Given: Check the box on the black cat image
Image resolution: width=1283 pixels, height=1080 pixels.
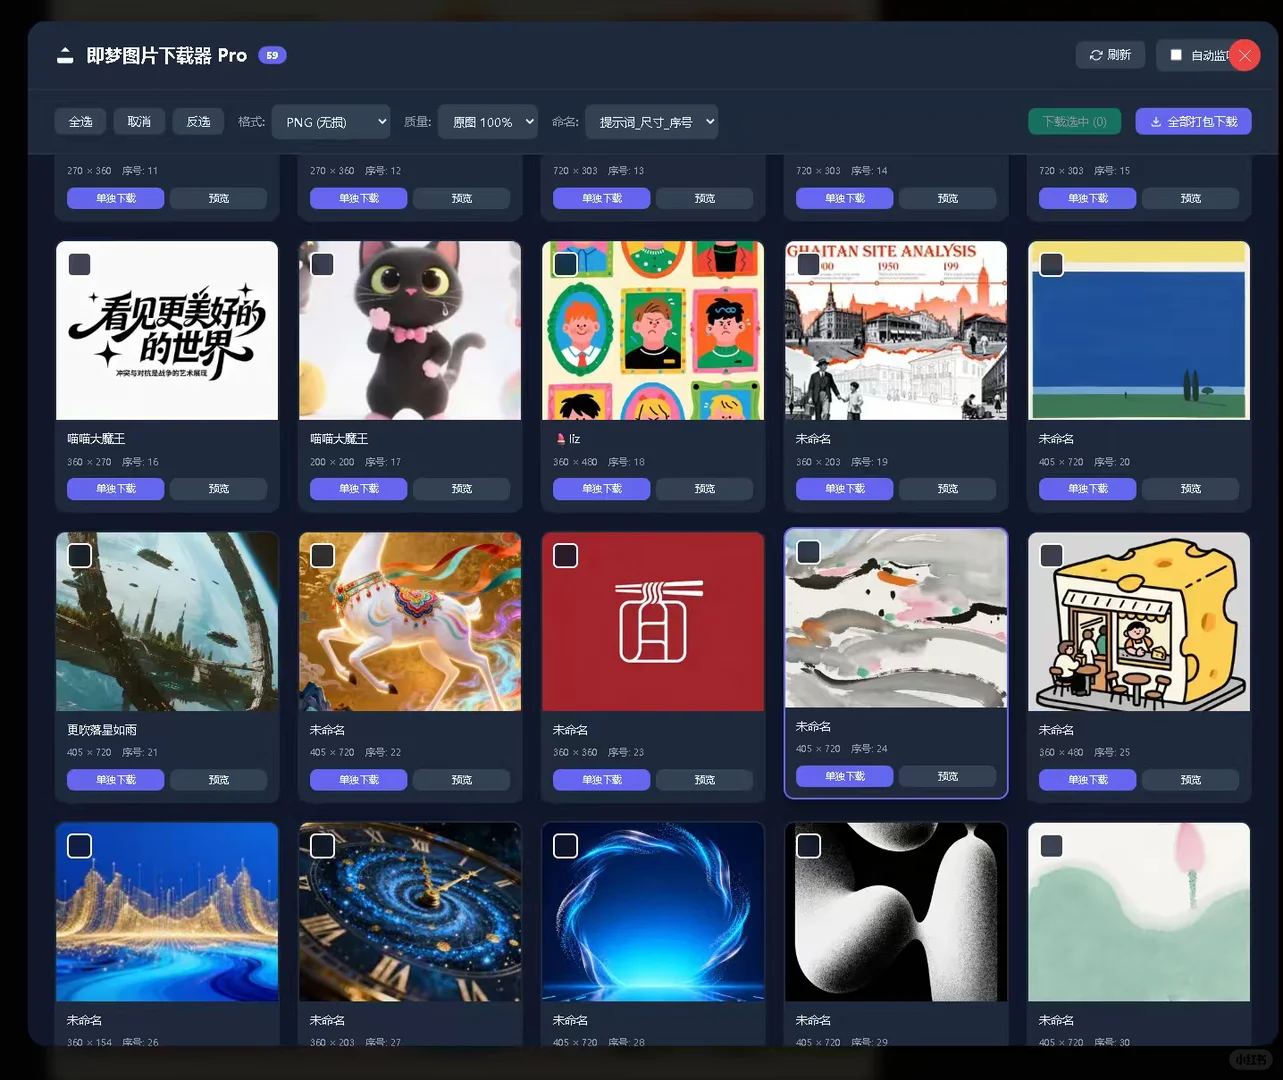Looking at the screenshot, I should coord(322,264).
